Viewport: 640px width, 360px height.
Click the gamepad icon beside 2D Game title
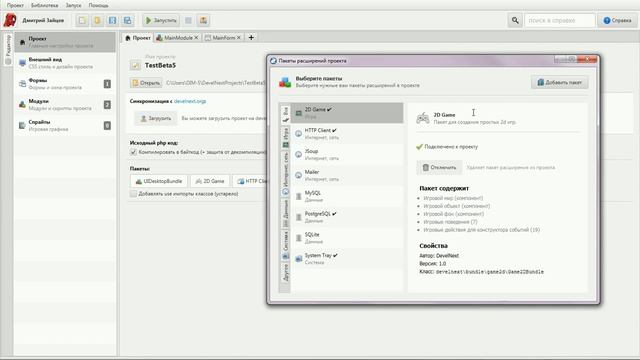tap(423, 118)
